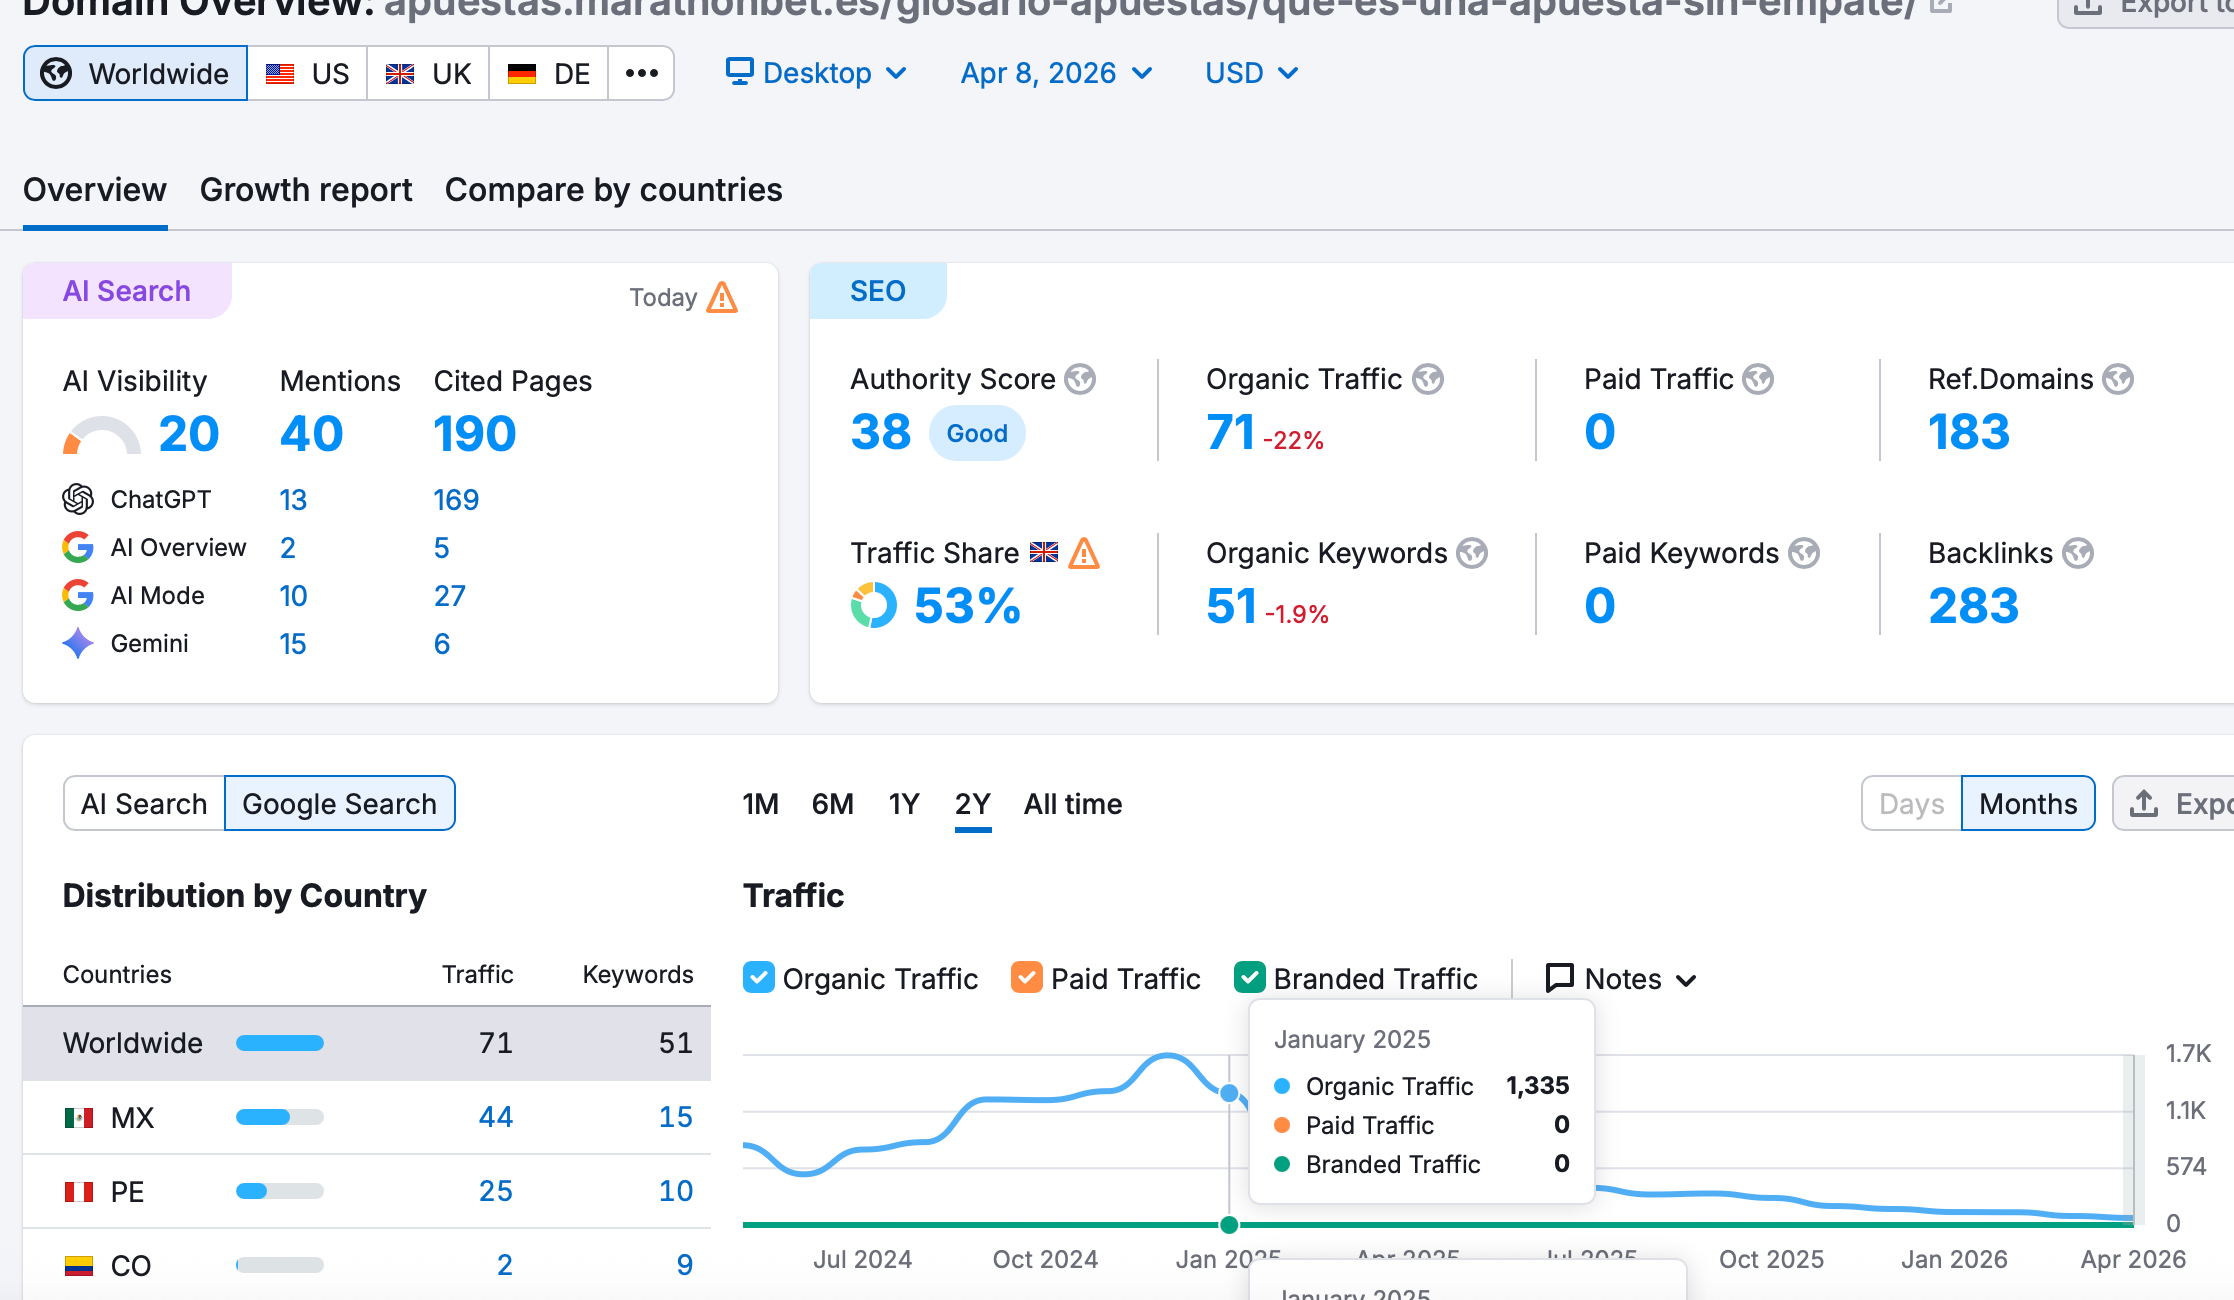Toggle the Paid Traffic checkbox

click(x=1026, y=977)
